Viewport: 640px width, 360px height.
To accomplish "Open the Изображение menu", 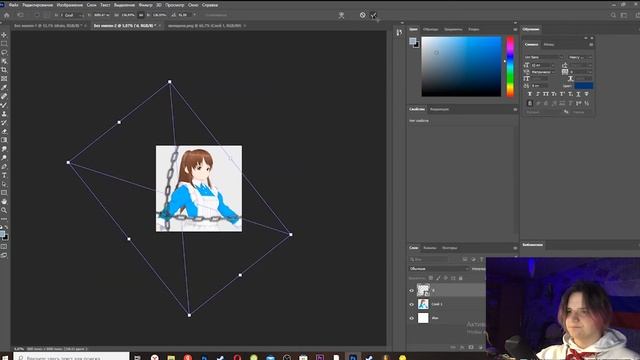I will pos(69,5).
